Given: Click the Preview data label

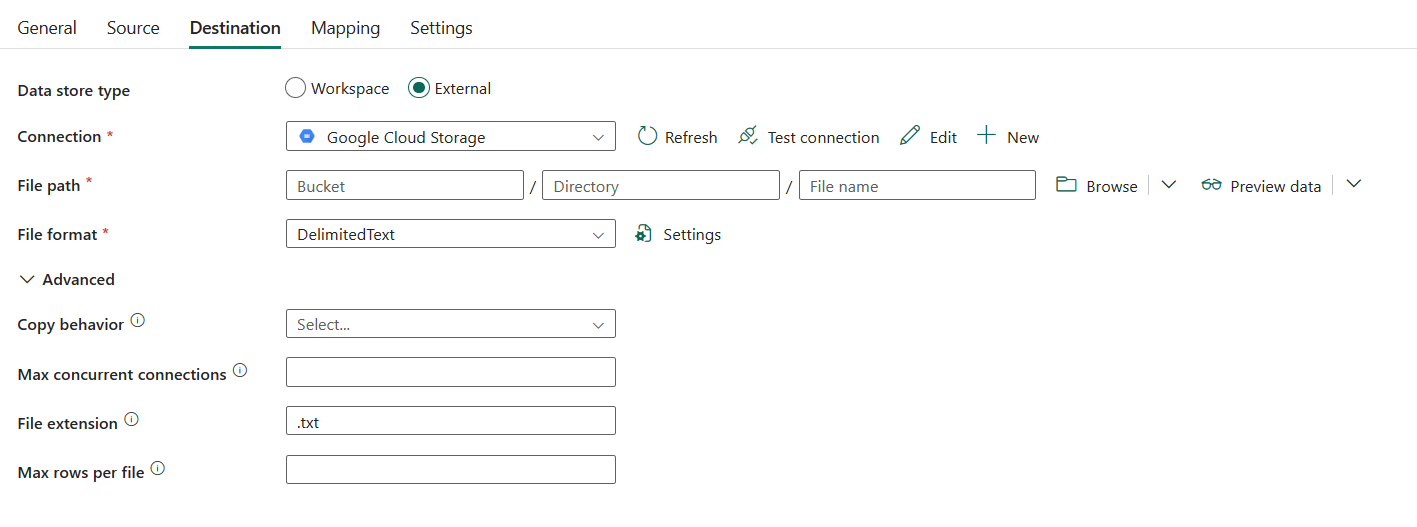Looking at the screenshot, I should tap(1276, 187).
